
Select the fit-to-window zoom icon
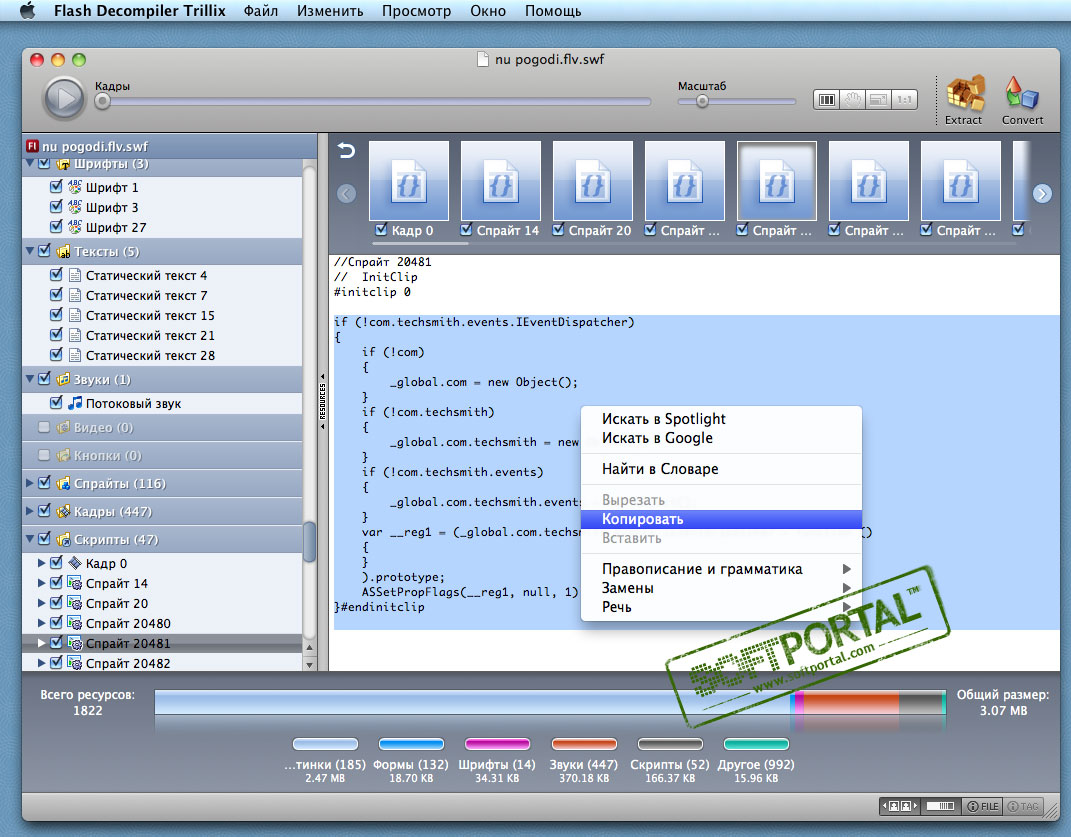[x=878, y=100]
